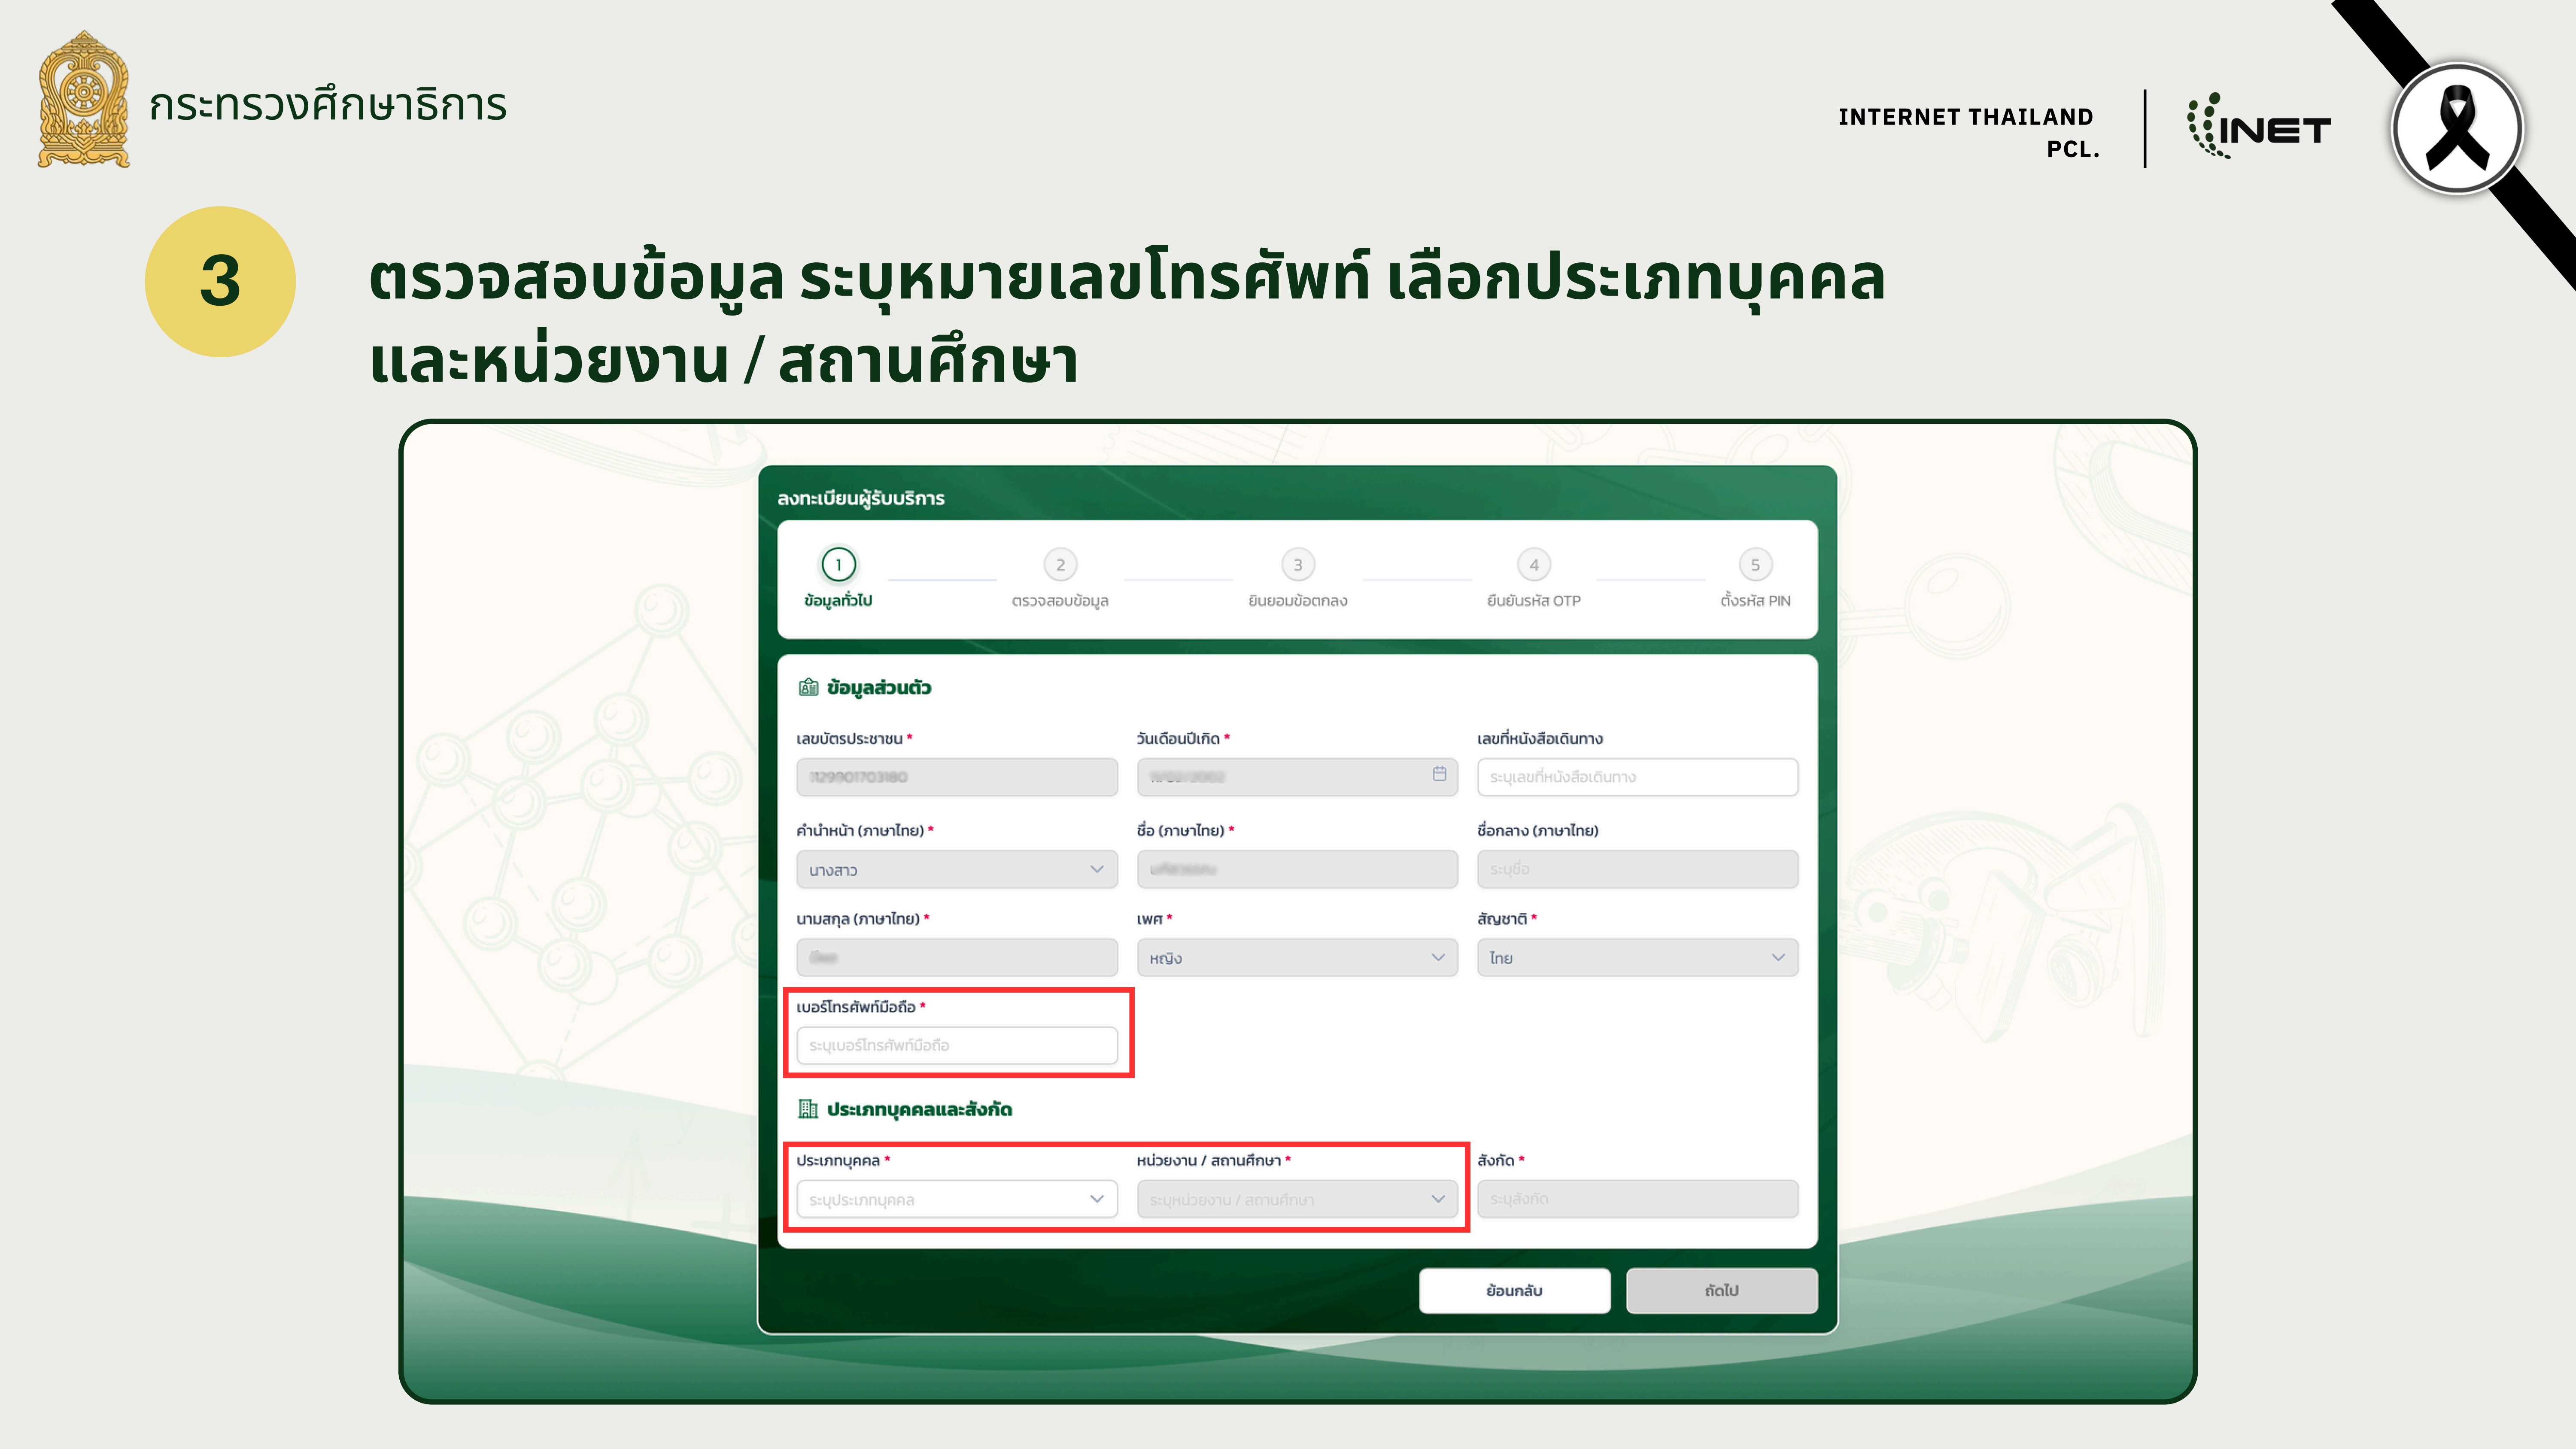Viewport: 2576px width, 1449px height.
Task: Expand the ประเภทบุคคล dropdown
Action: coord(957,1199)
